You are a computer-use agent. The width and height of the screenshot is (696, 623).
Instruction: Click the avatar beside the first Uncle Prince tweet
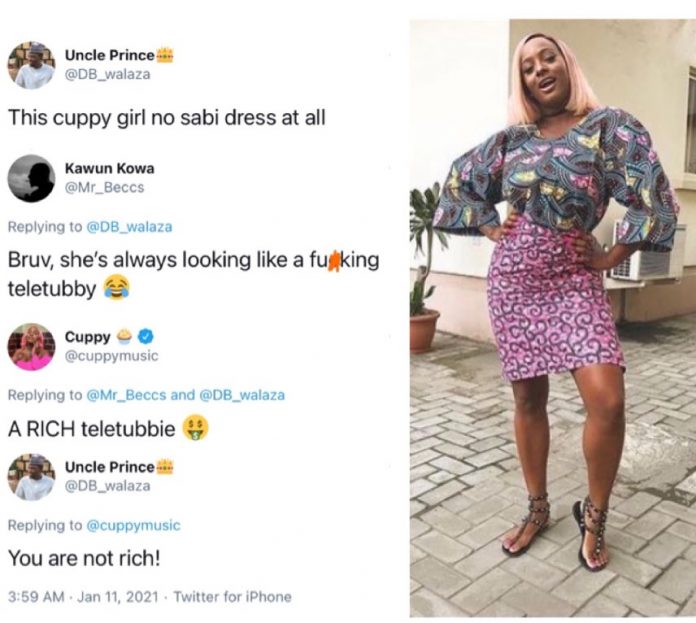[x=32, y=65]
